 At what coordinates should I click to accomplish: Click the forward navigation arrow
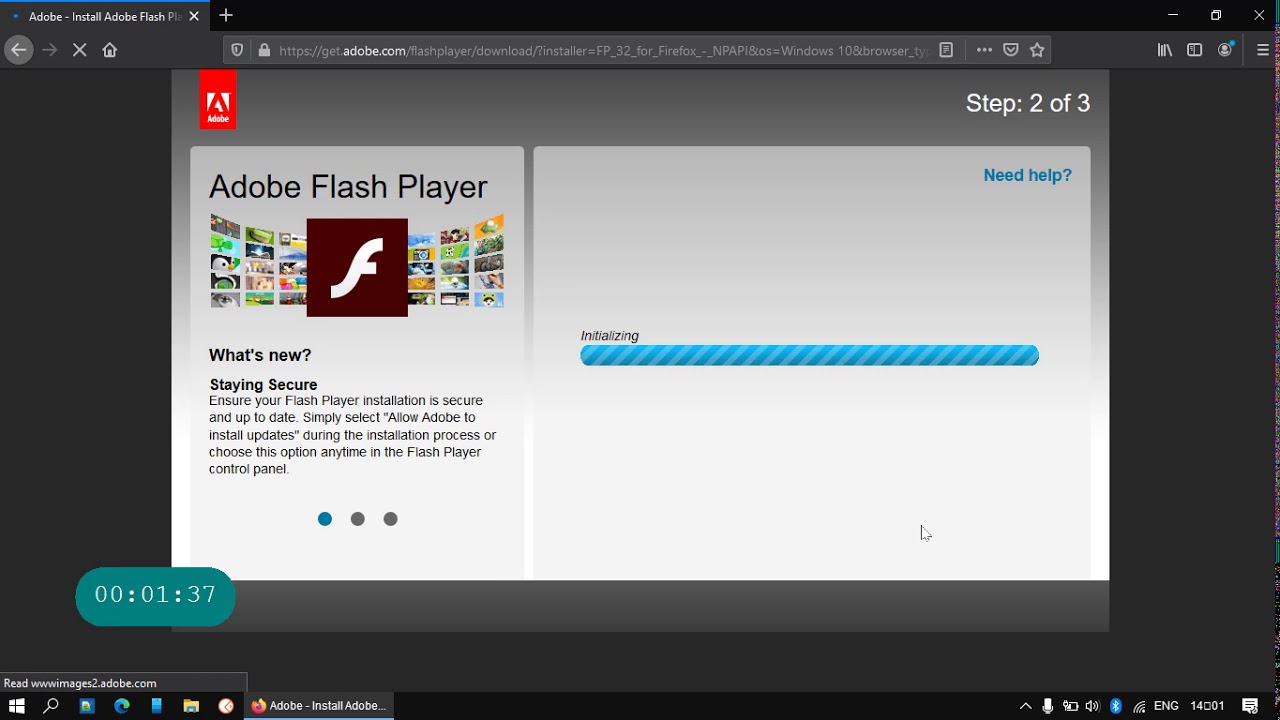(x=50, y=50)
